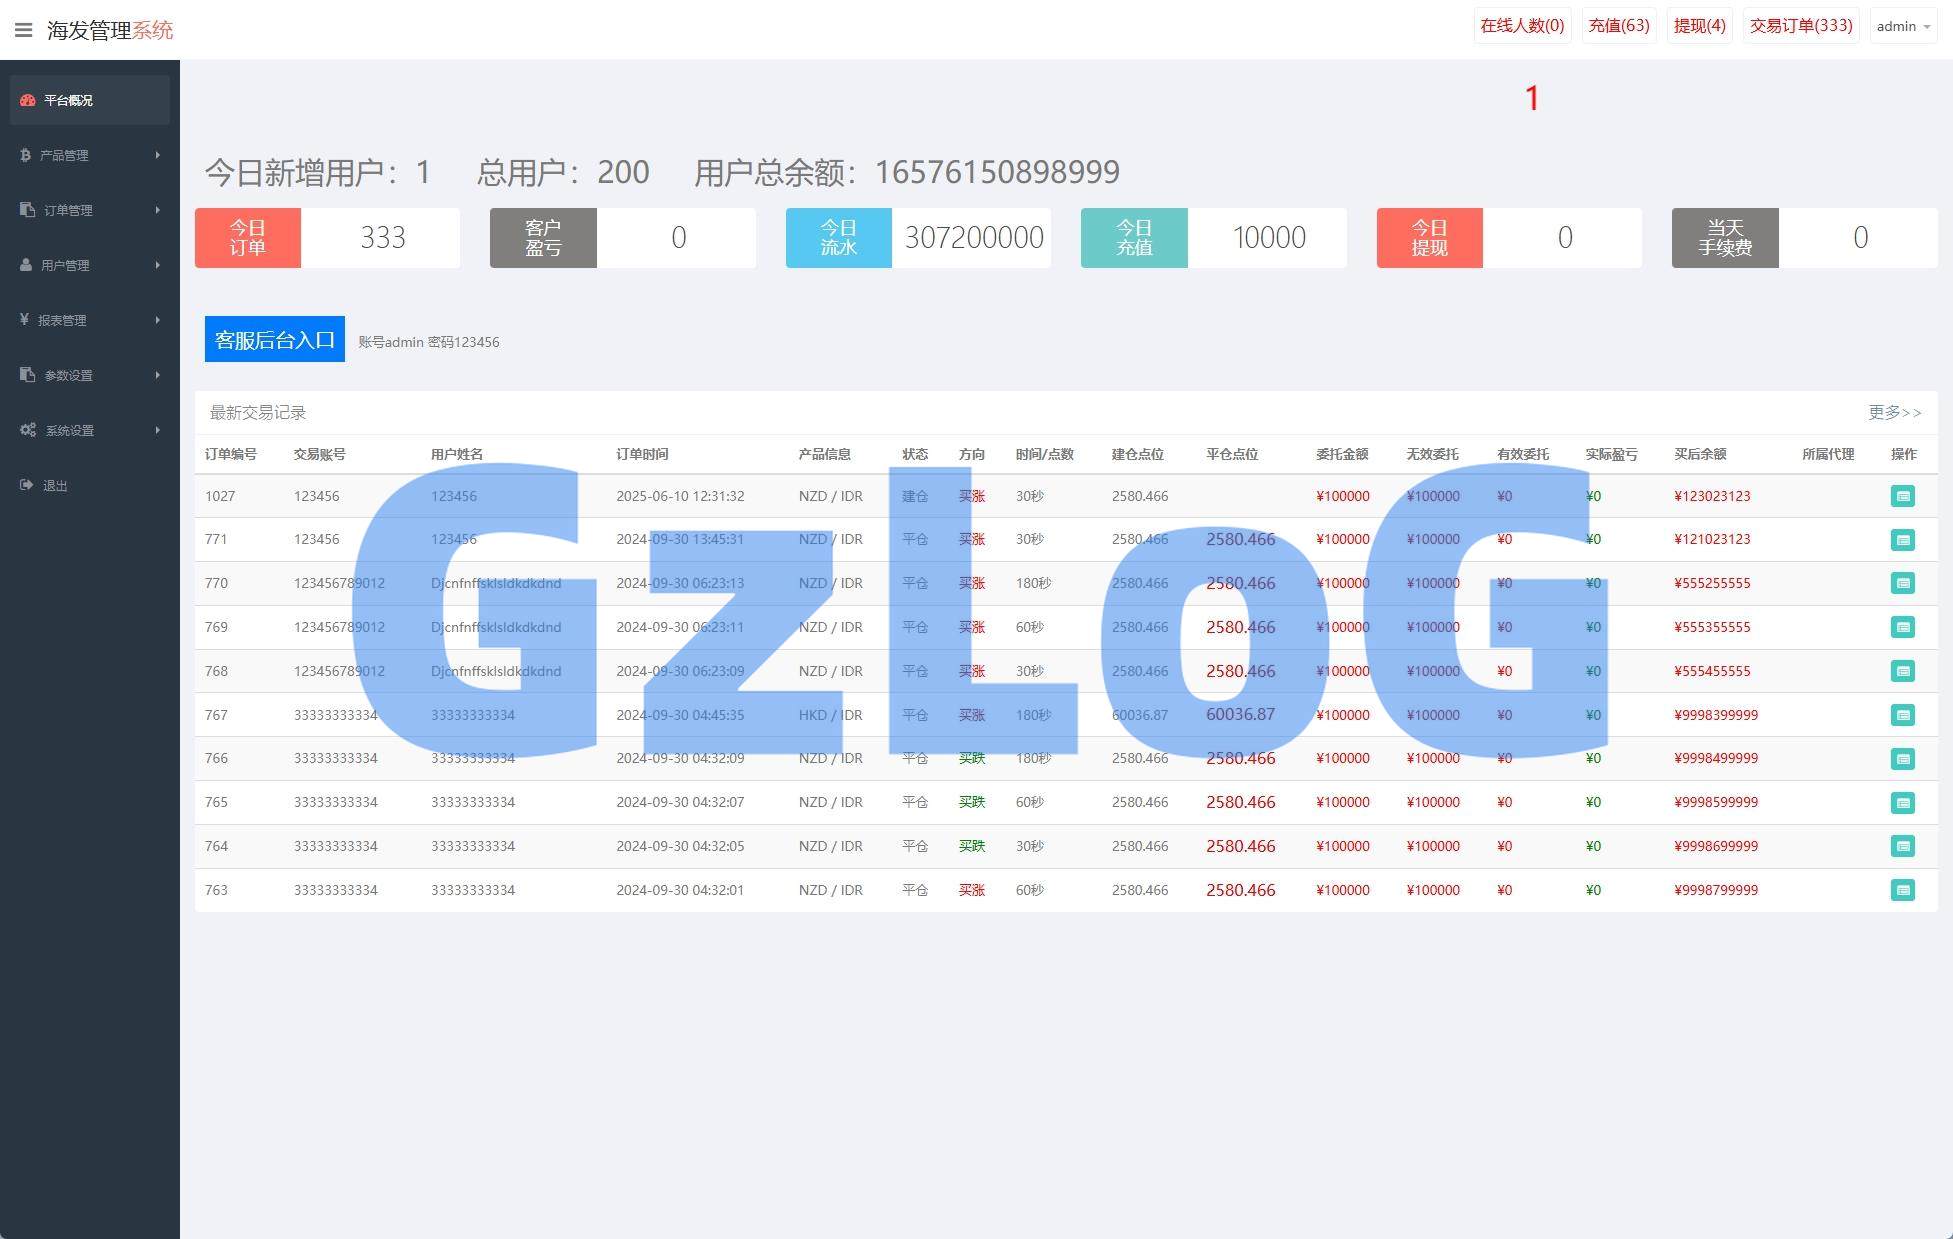This screenshot has width=1953, height=1239.
Task: Click 更多>> link in transactions panel
Action: pos(1894,412)
